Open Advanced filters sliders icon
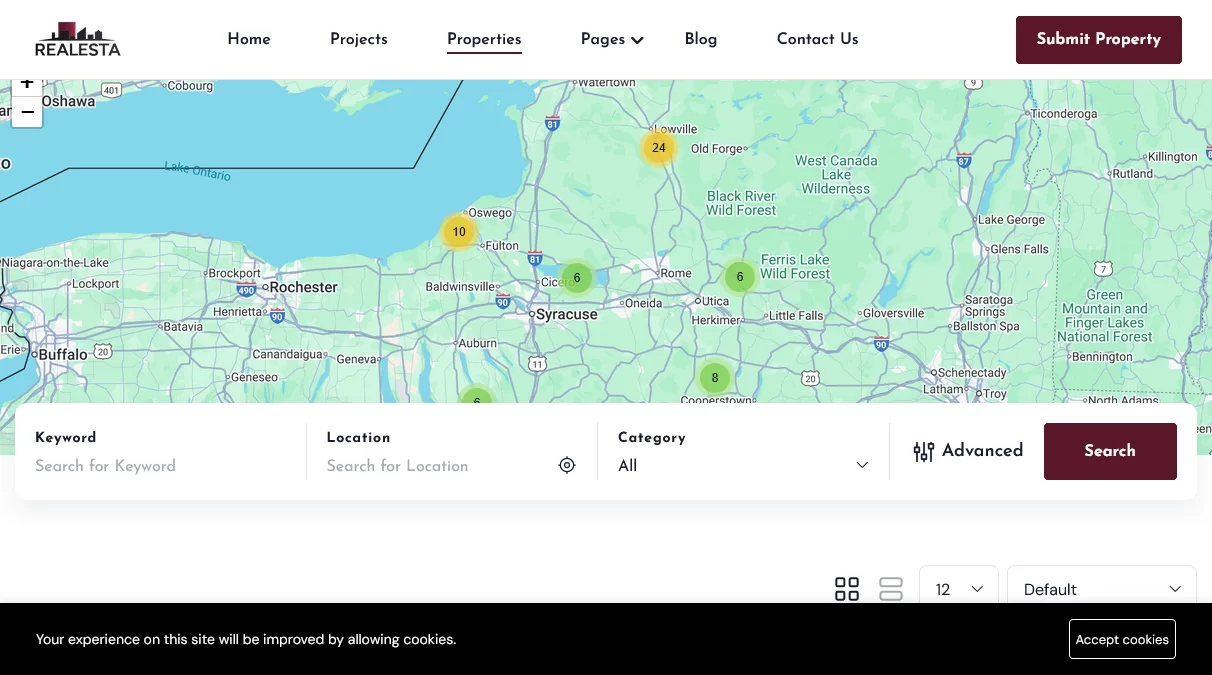Viewport: 1212px width, 675px height. tap(923, 451)
